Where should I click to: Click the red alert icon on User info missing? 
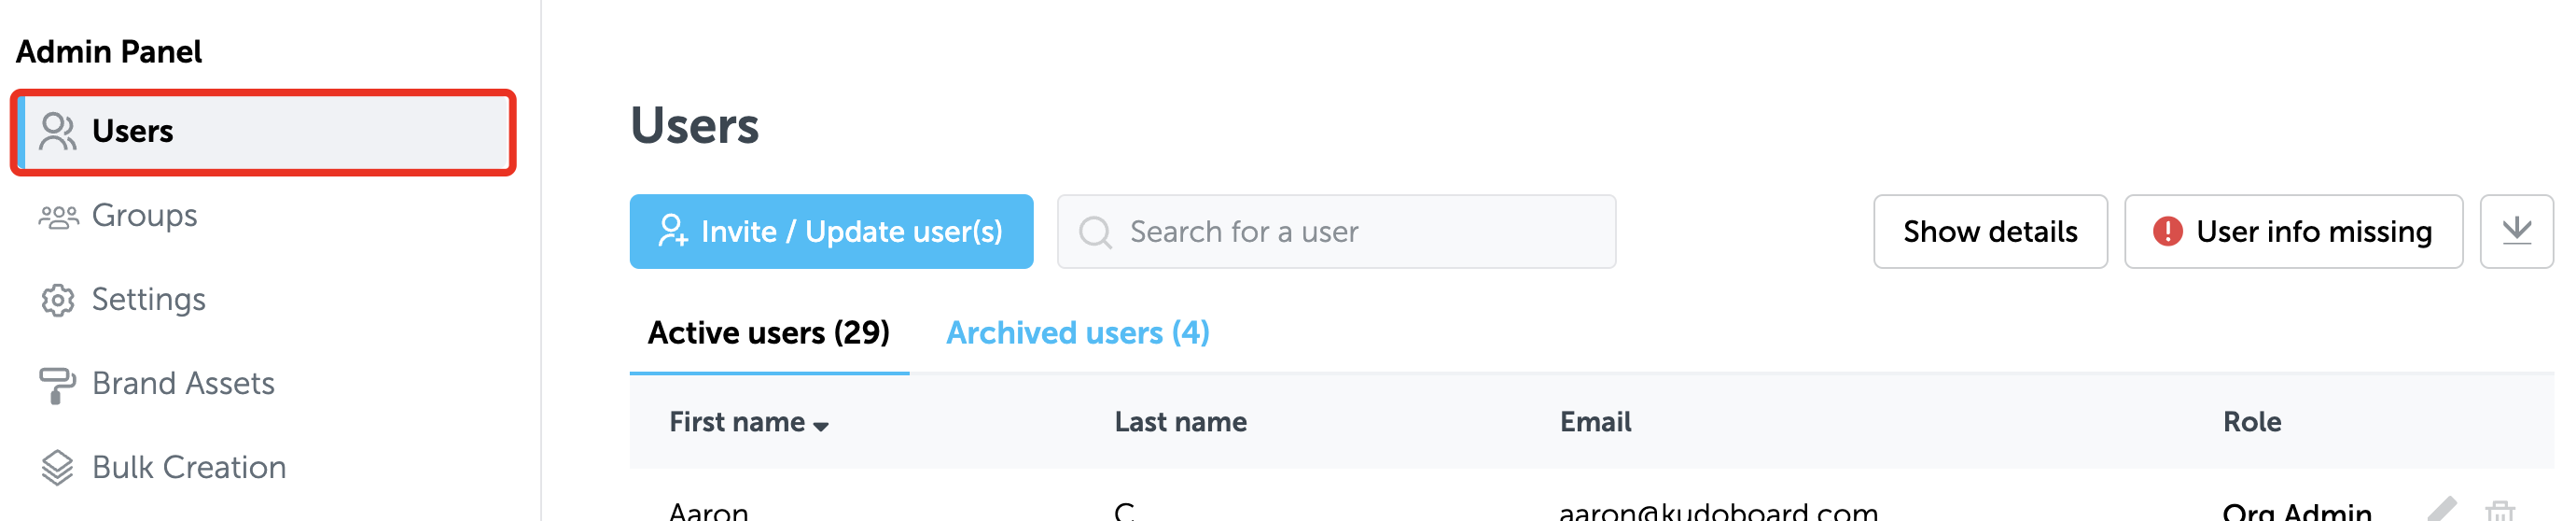[x=2167, y=232]
